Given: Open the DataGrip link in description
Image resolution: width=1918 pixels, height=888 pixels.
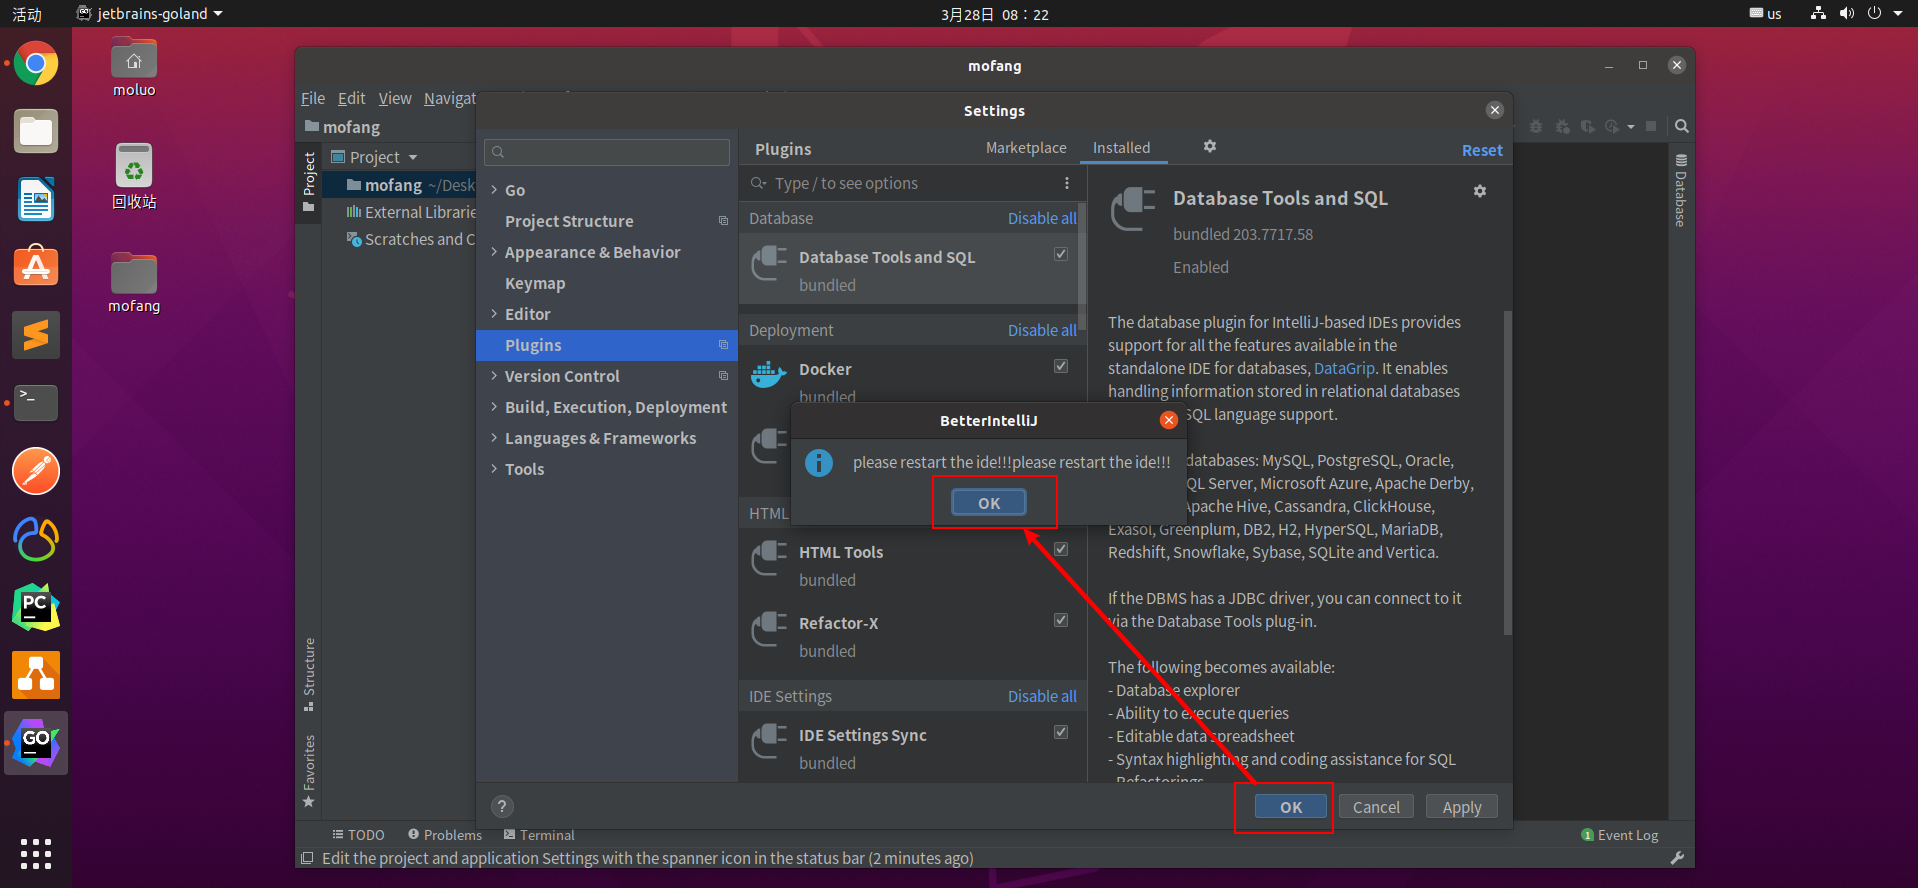Looking at the screenshot, I should coord(1344,368).
